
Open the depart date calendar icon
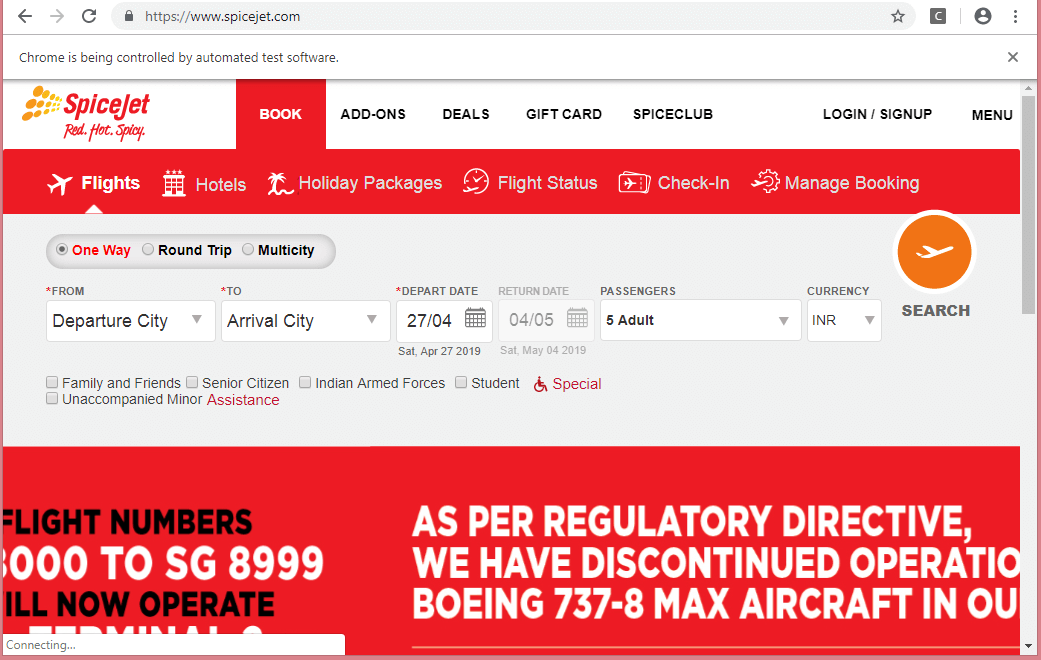pos(475,318)
